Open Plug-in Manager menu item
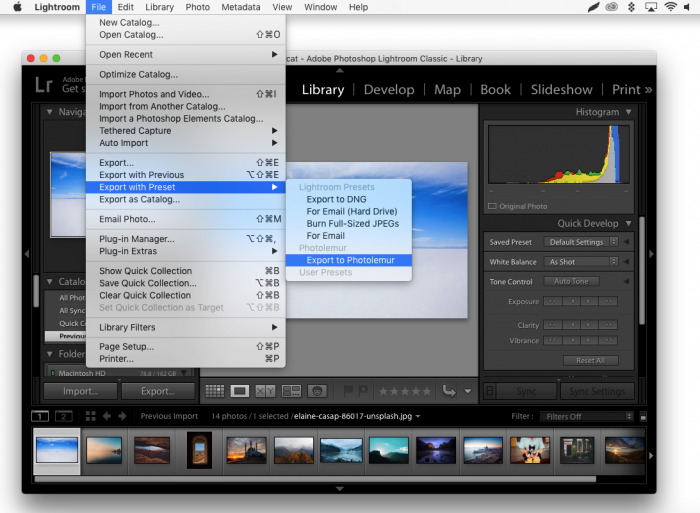The width and height of the screenshot is (700, 513). (186, 239)
